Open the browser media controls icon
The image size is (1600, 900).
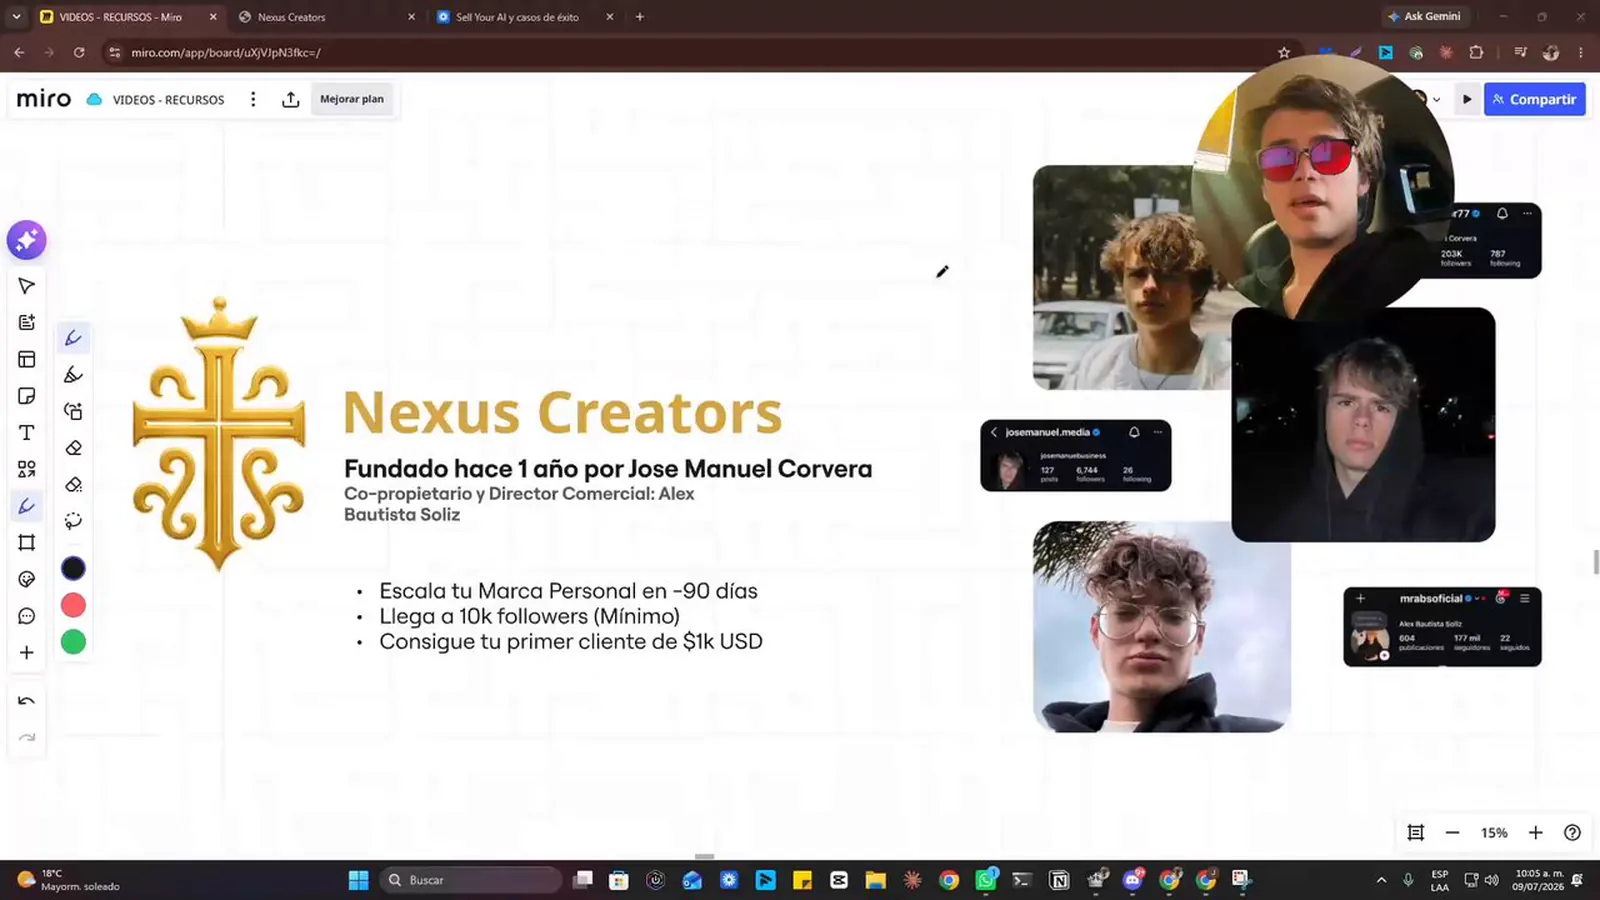[x=1520, y=52]
